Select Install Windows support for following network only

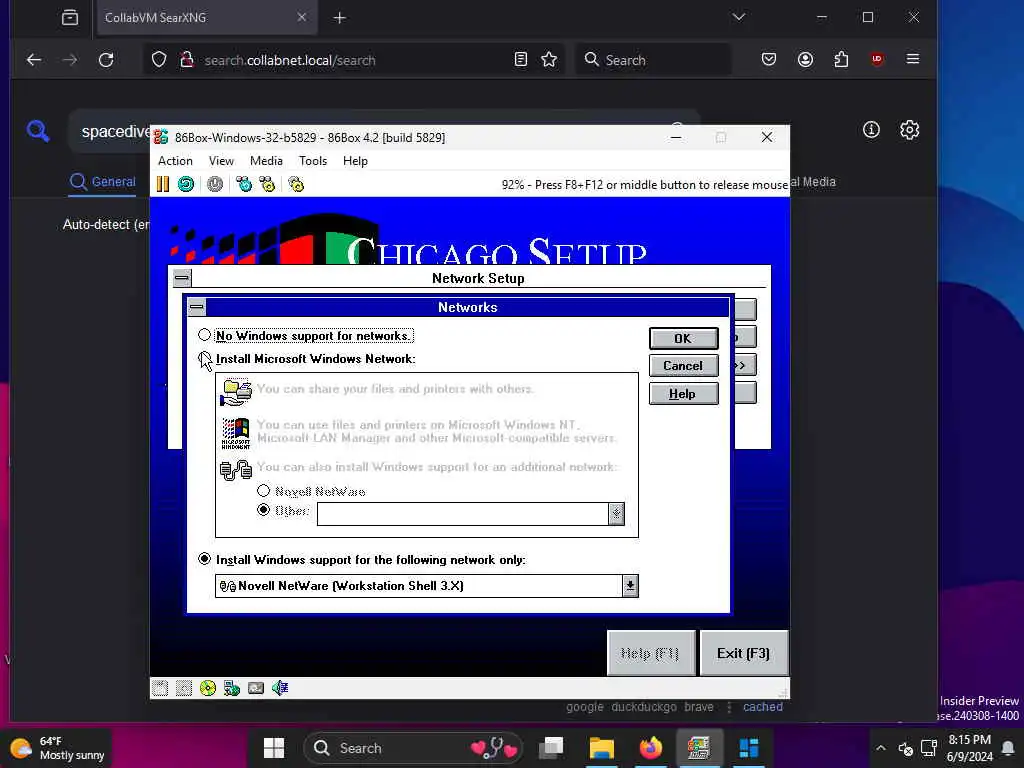click(204, 559)
